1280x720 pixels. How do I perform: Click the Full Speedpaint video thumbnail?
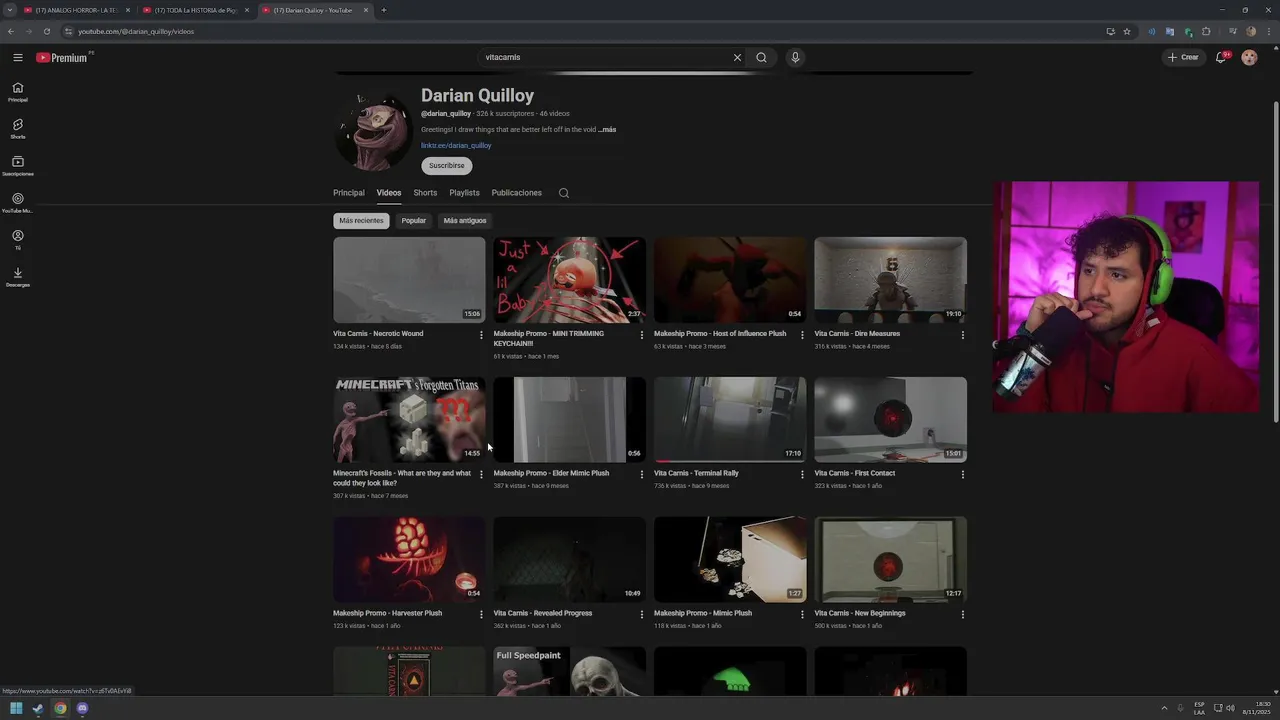click(570, 672)
